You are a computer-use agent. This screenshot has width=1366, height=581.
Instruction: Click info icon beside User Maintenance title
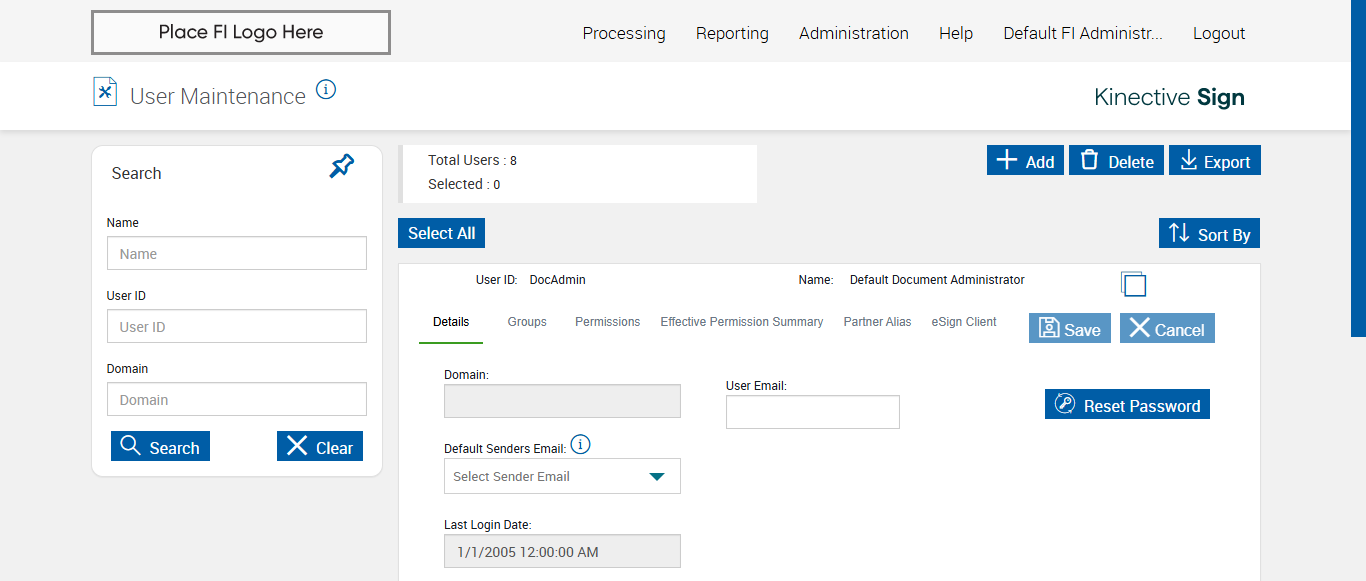[326, 90]
